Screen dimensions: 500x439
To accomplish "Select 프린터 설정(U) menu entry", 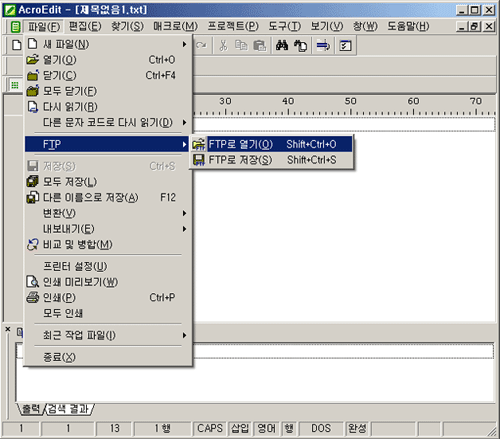I will pyautogui.click(x=109, y=266).
